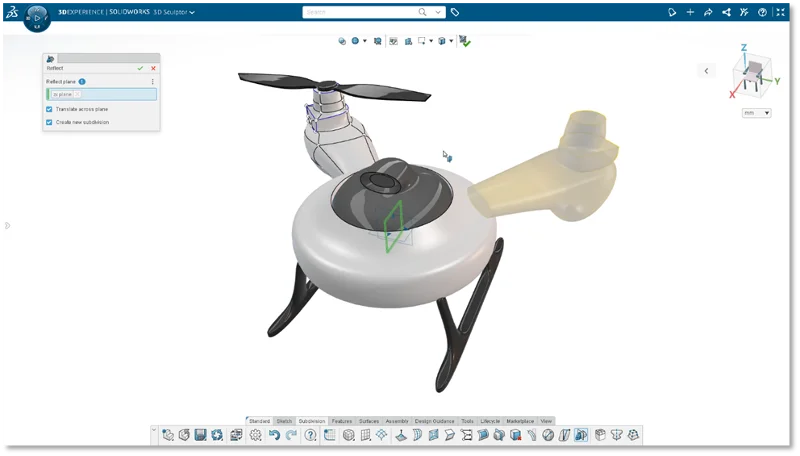Image resolution: width=800 pixels, height=456 pixels.
Task: Switch to the Surfaces tab
Action: 369,421
